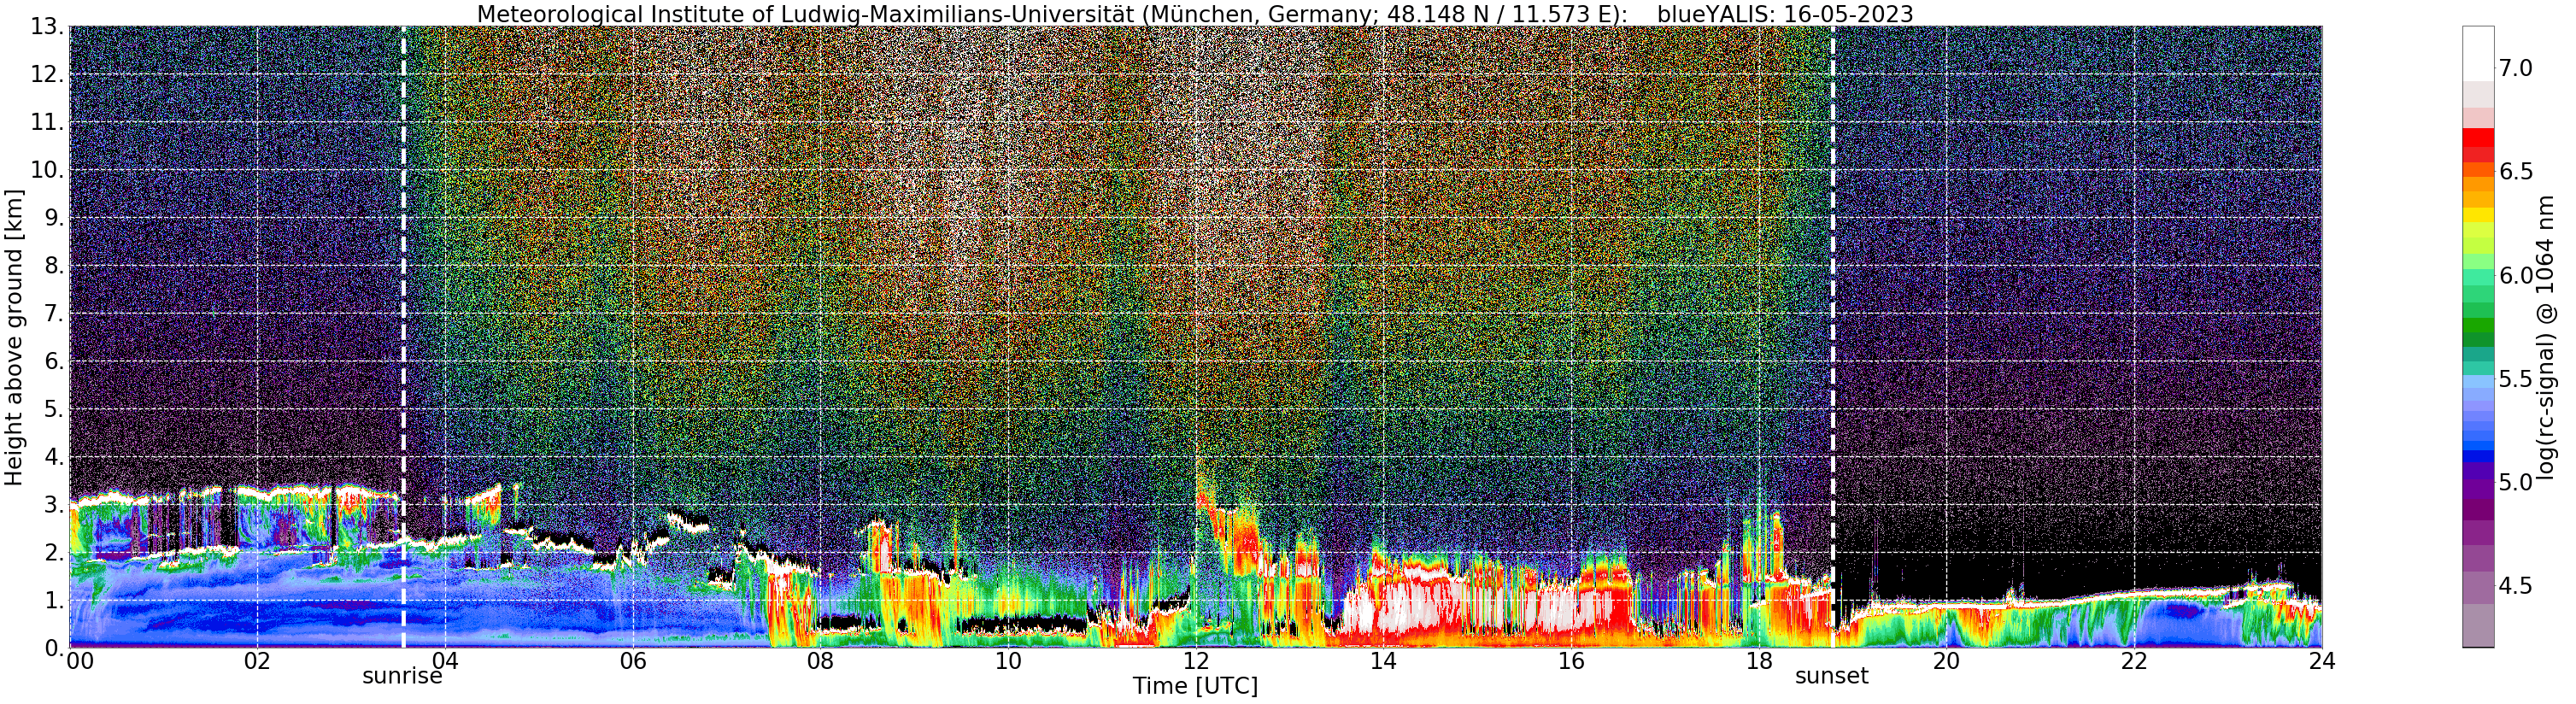Click the yellow band of the colorbar
Viewport: 2576px width, 704px height.
click(x=2477, y=215)
